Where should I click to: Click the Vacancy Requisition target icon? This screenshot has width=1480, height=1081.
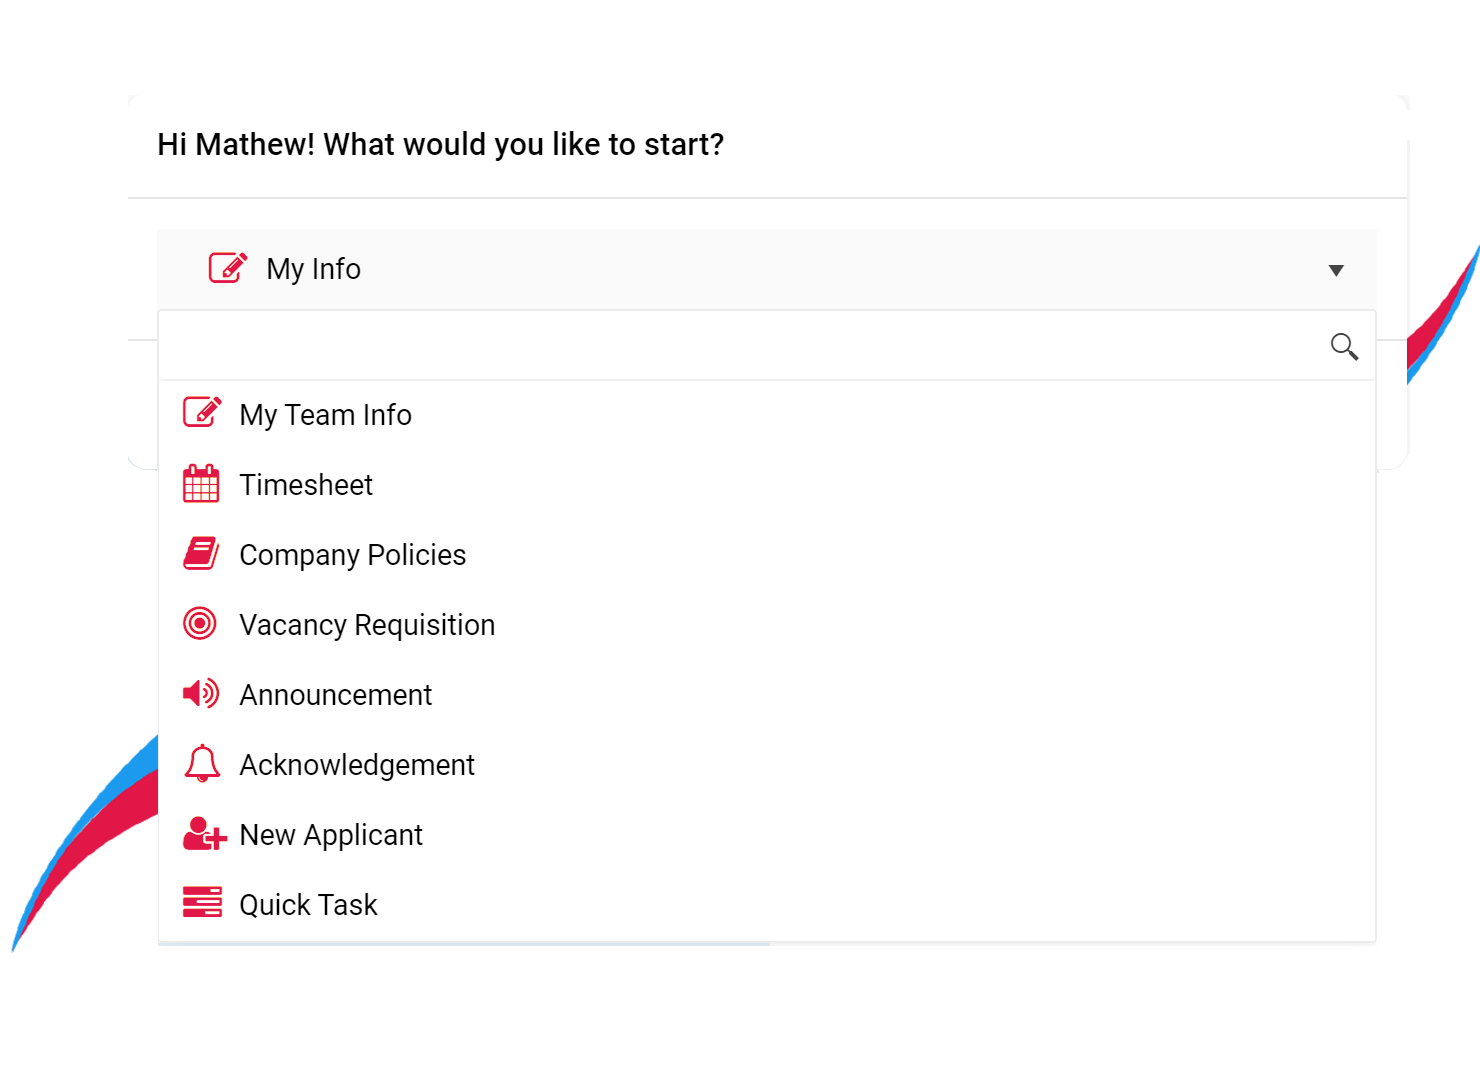(200, 623)
